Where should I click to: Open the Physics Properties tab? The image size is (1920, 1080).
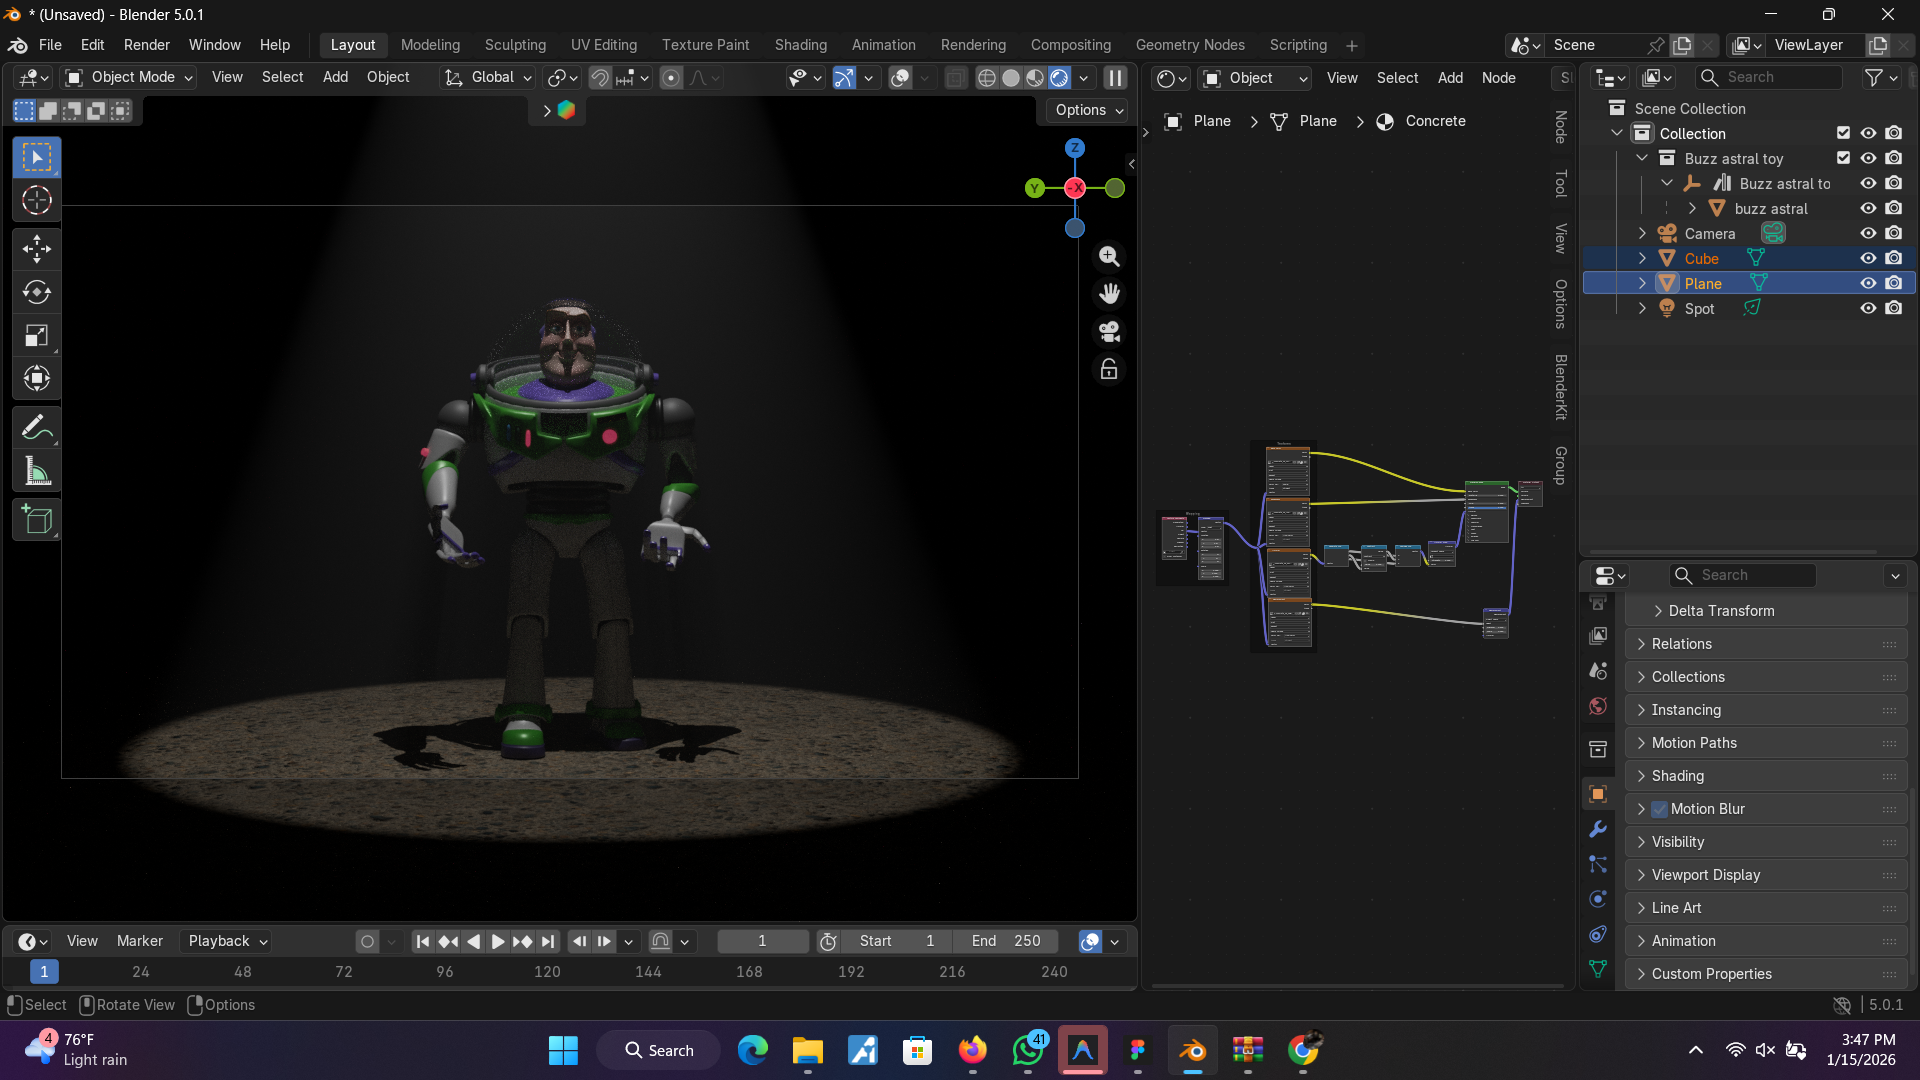[x=1597, y=899]
